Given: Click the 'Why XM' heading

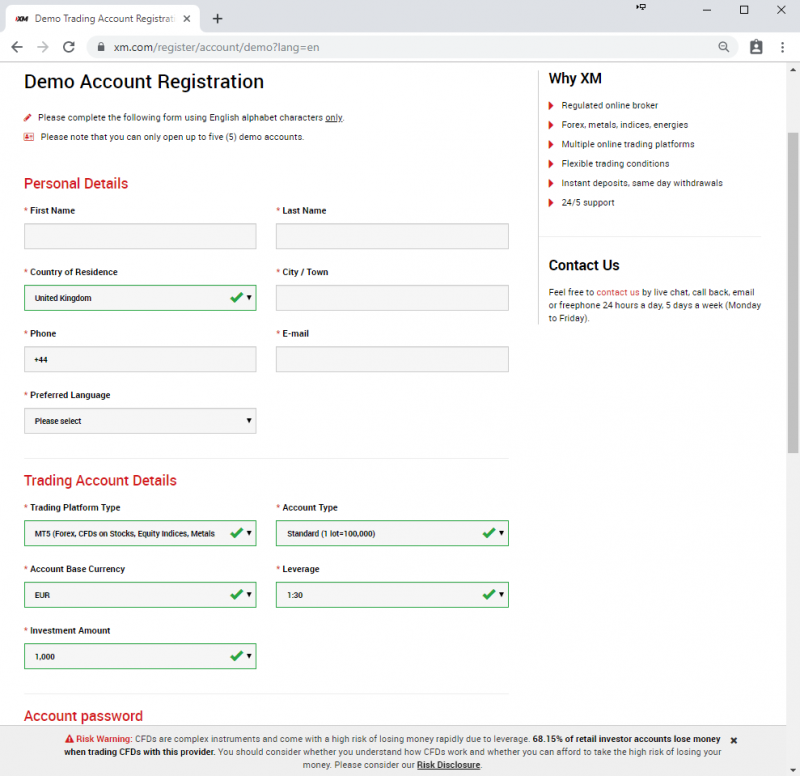Looking at the screenshot, I should click(575, 79).
